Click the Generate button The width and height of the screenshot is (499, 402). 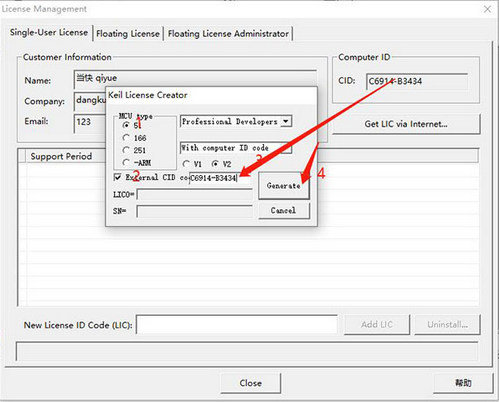click(x=284, y=186)
